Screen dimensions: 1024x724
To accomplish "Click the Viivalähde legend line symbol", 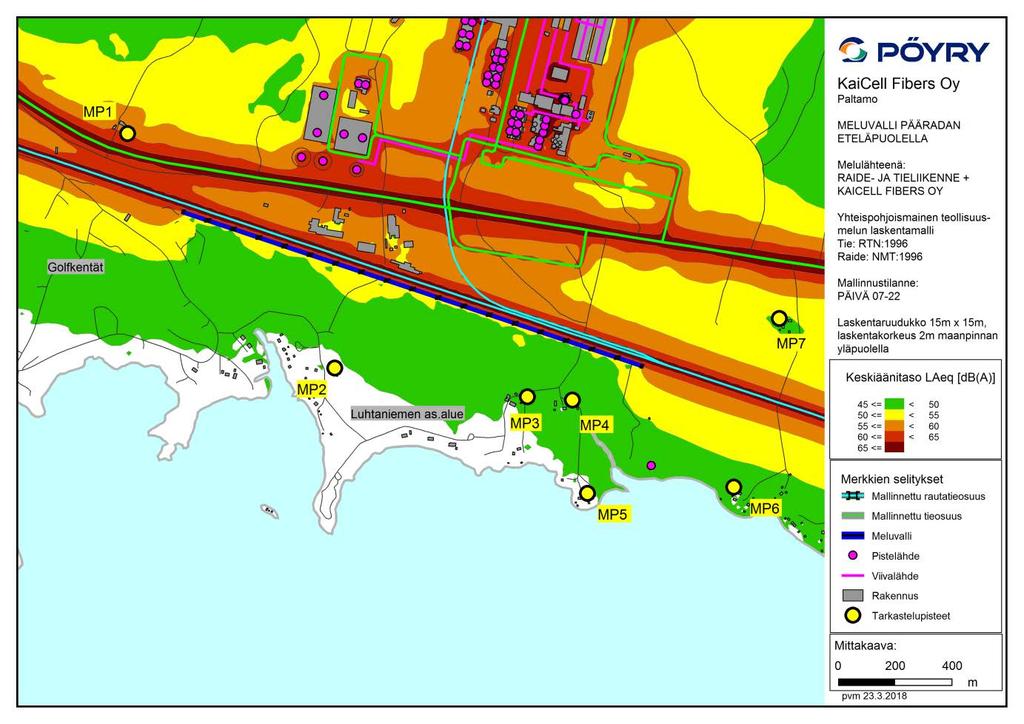I will click(x=852, y=576).
